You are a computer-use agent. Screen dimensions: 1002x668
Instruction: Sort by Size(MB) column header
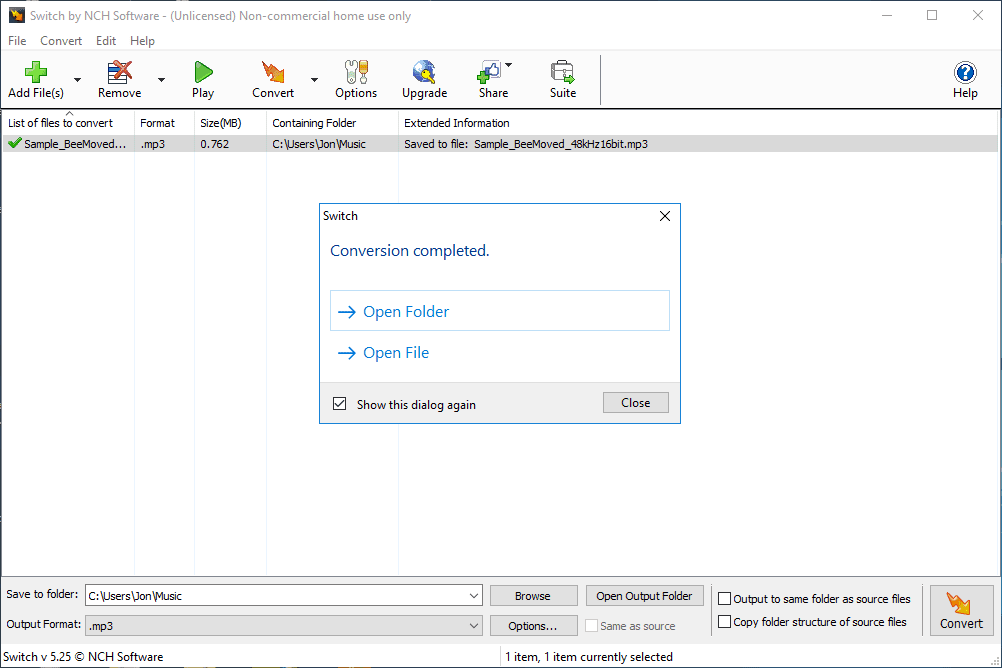221,123
